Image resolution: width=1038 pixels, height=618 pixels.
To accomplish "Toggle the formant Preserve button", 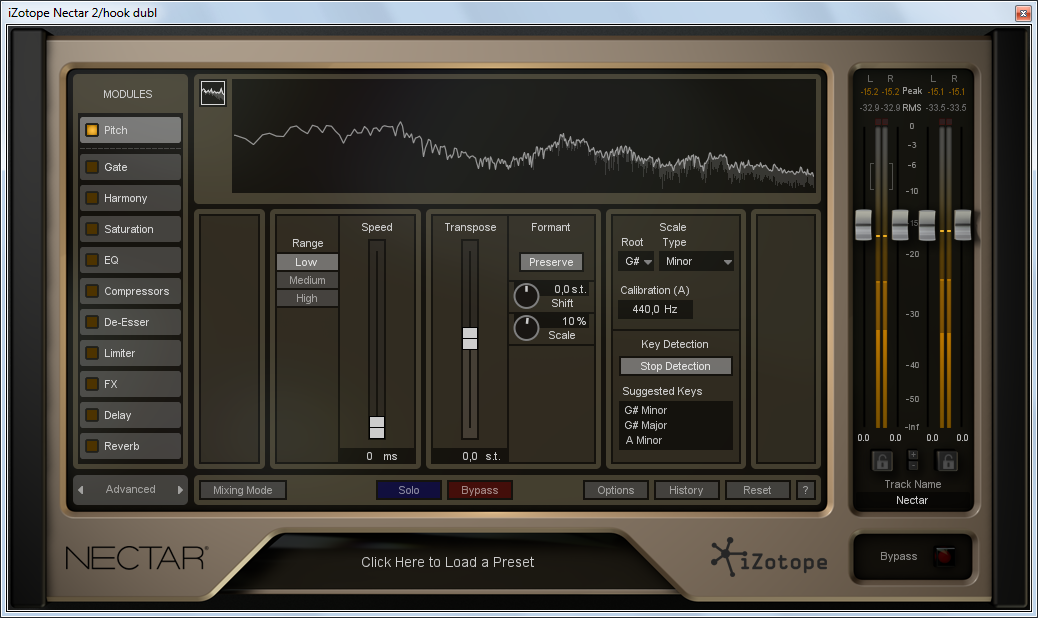I will [x=551, y=262].
